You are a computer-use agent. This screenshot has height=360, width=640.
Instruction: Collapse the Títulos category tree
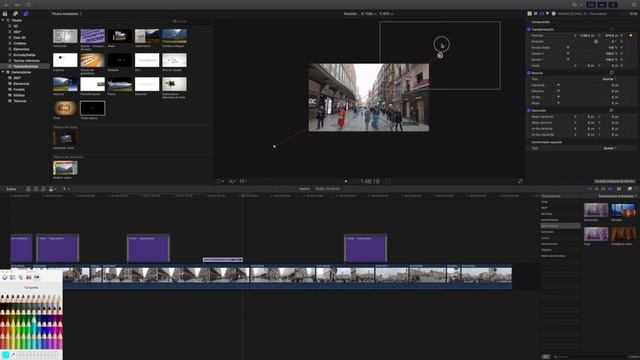coord(3,20)
